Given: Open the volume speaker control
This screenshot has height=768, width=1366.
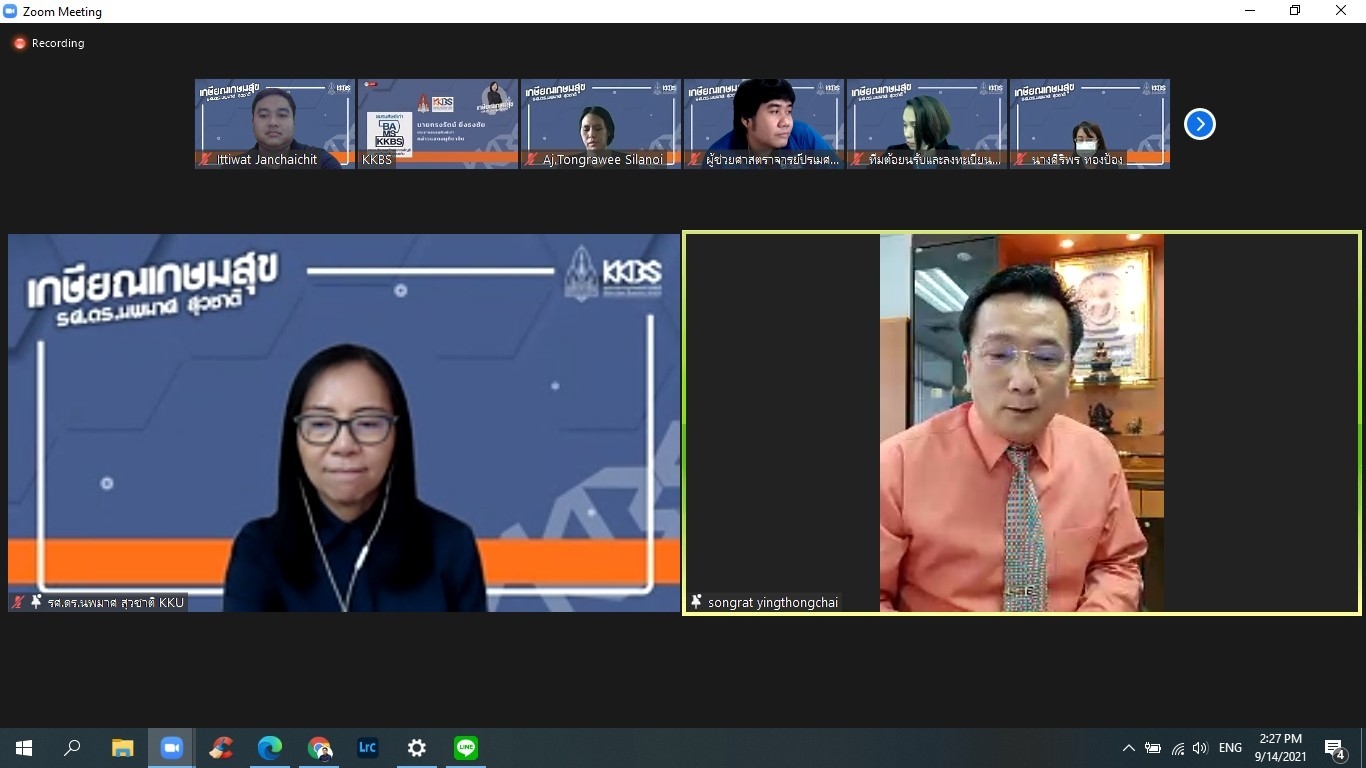Looking at the screenshot, I should (1200, 748).
